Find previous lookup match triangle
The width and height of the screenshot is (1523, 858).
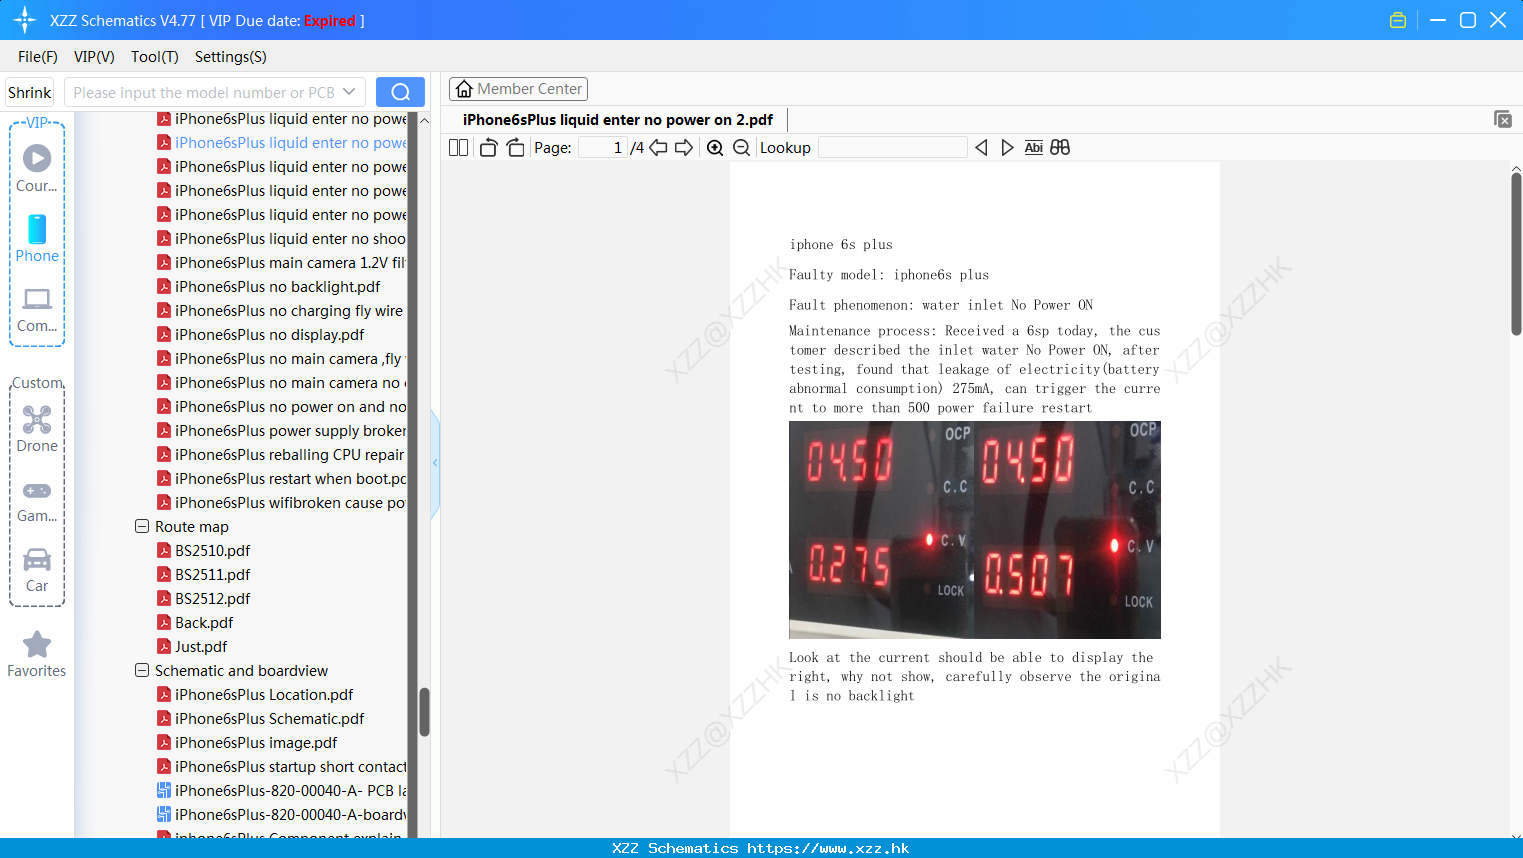click(x=981, y=148)
